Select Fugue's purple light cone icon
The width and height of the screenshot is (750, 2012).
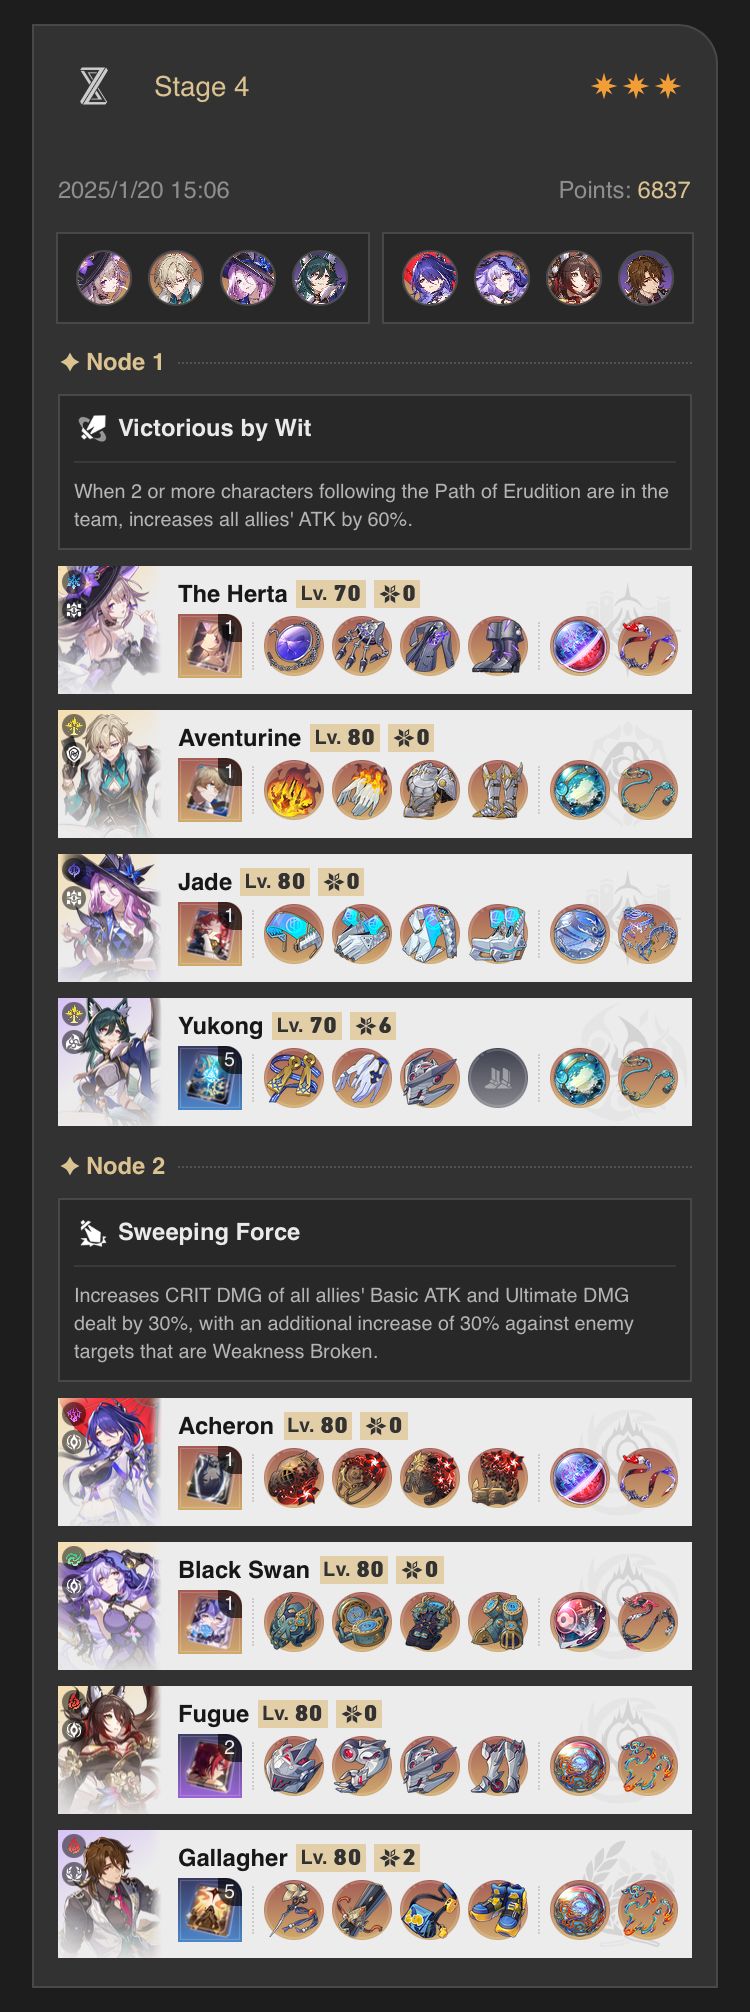pos(210,1766)
